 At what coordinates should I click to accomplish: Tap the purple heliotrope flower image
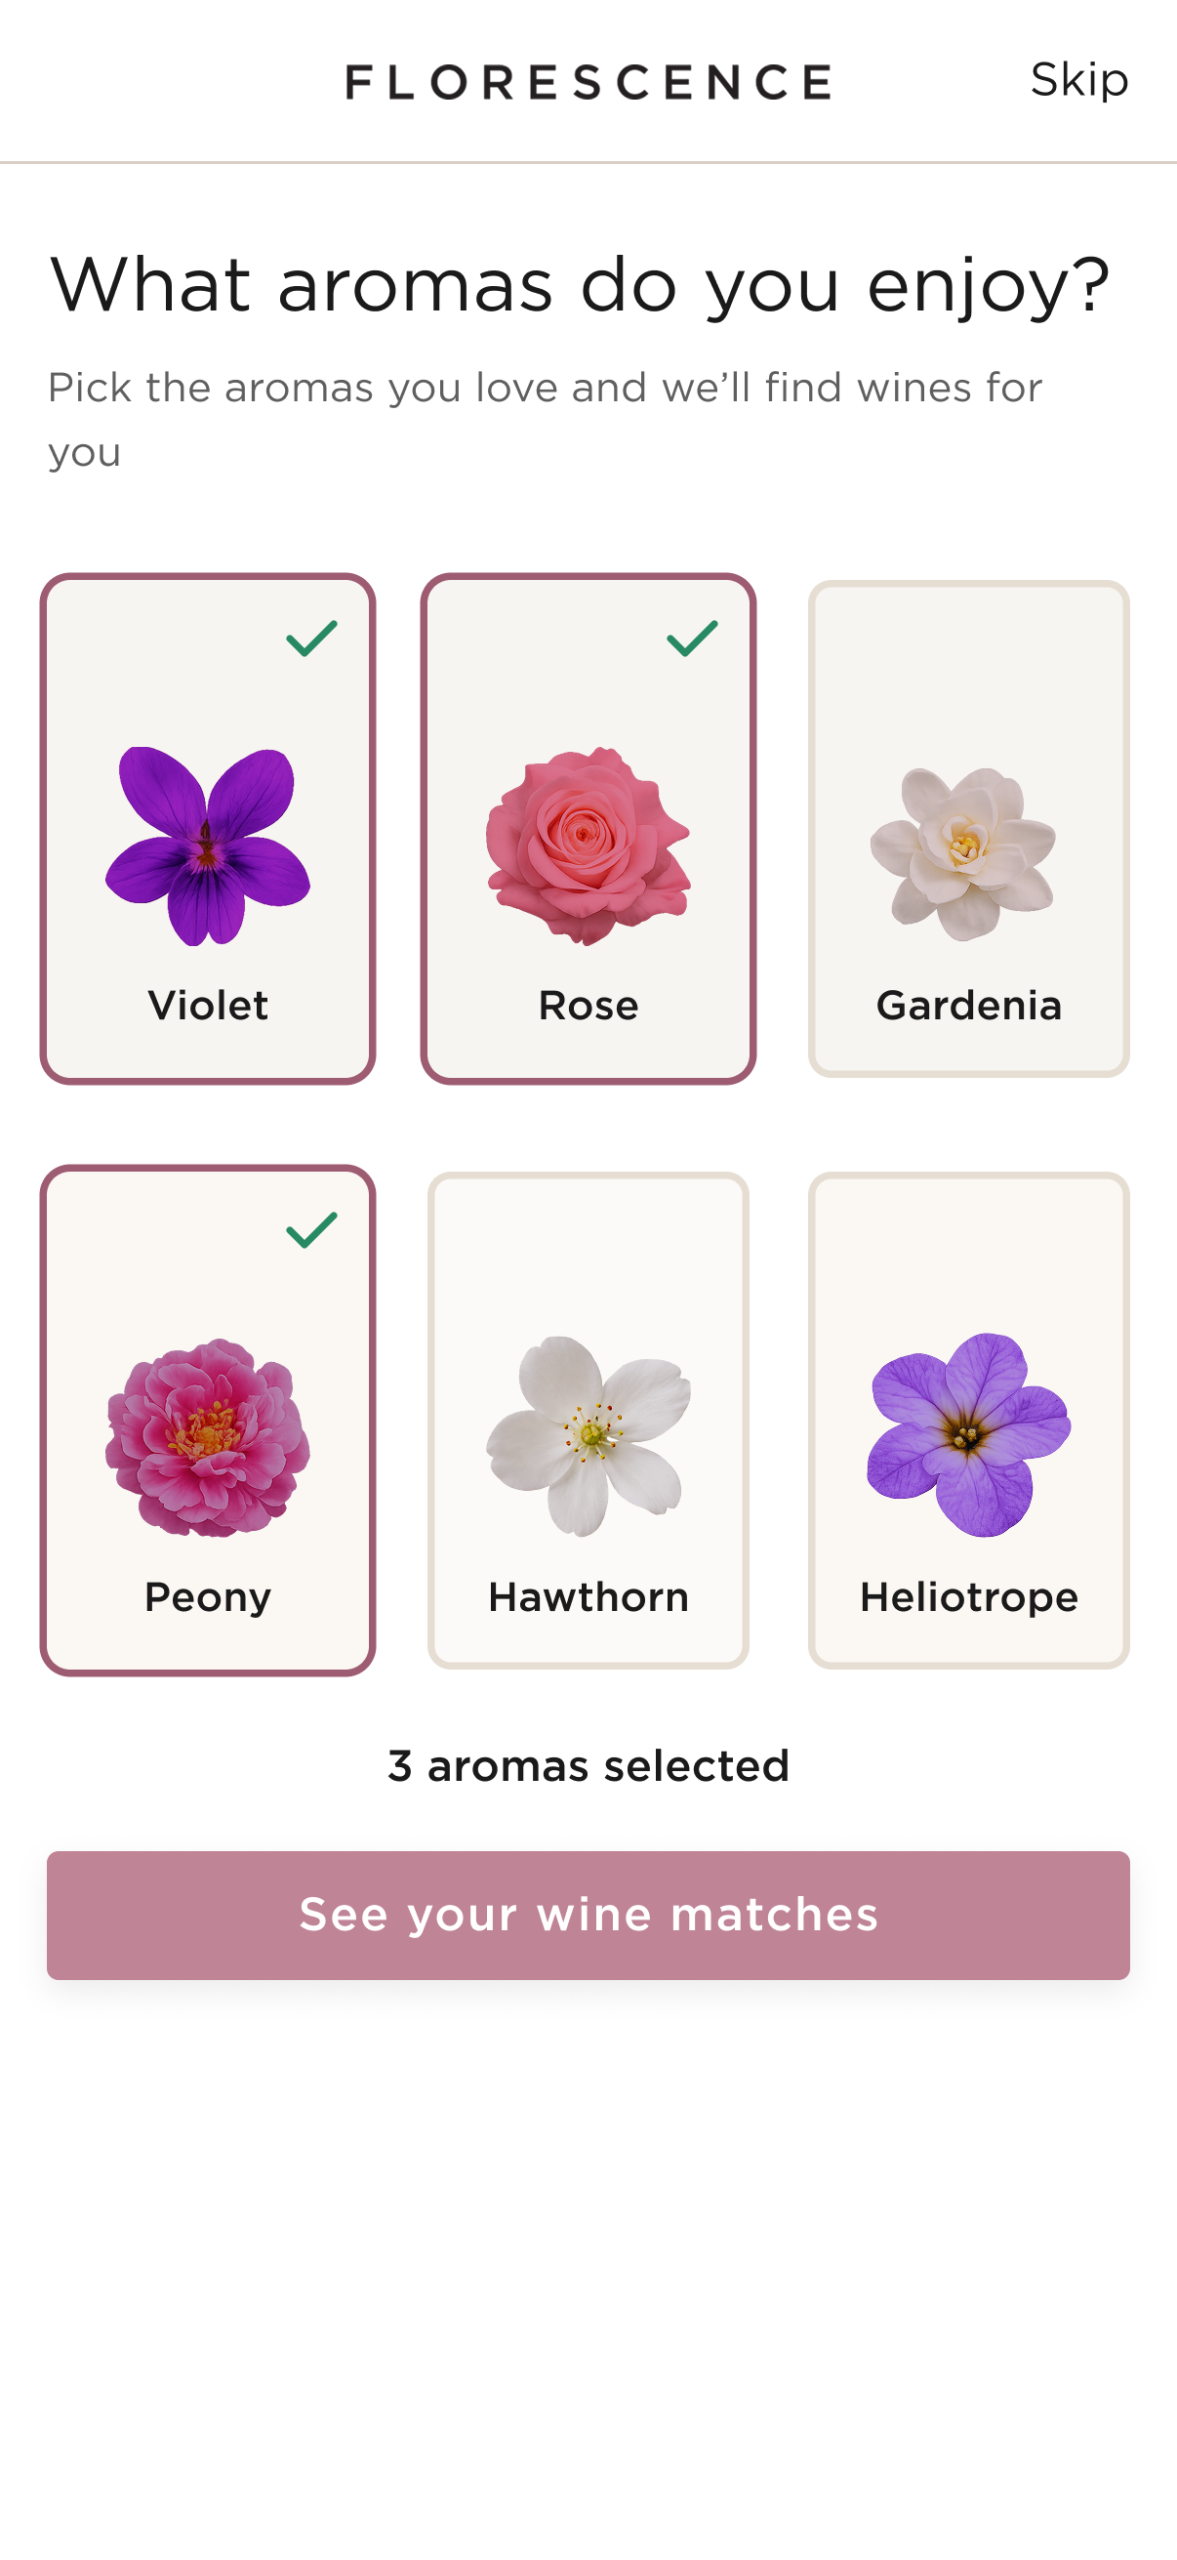pos(968,1434)
